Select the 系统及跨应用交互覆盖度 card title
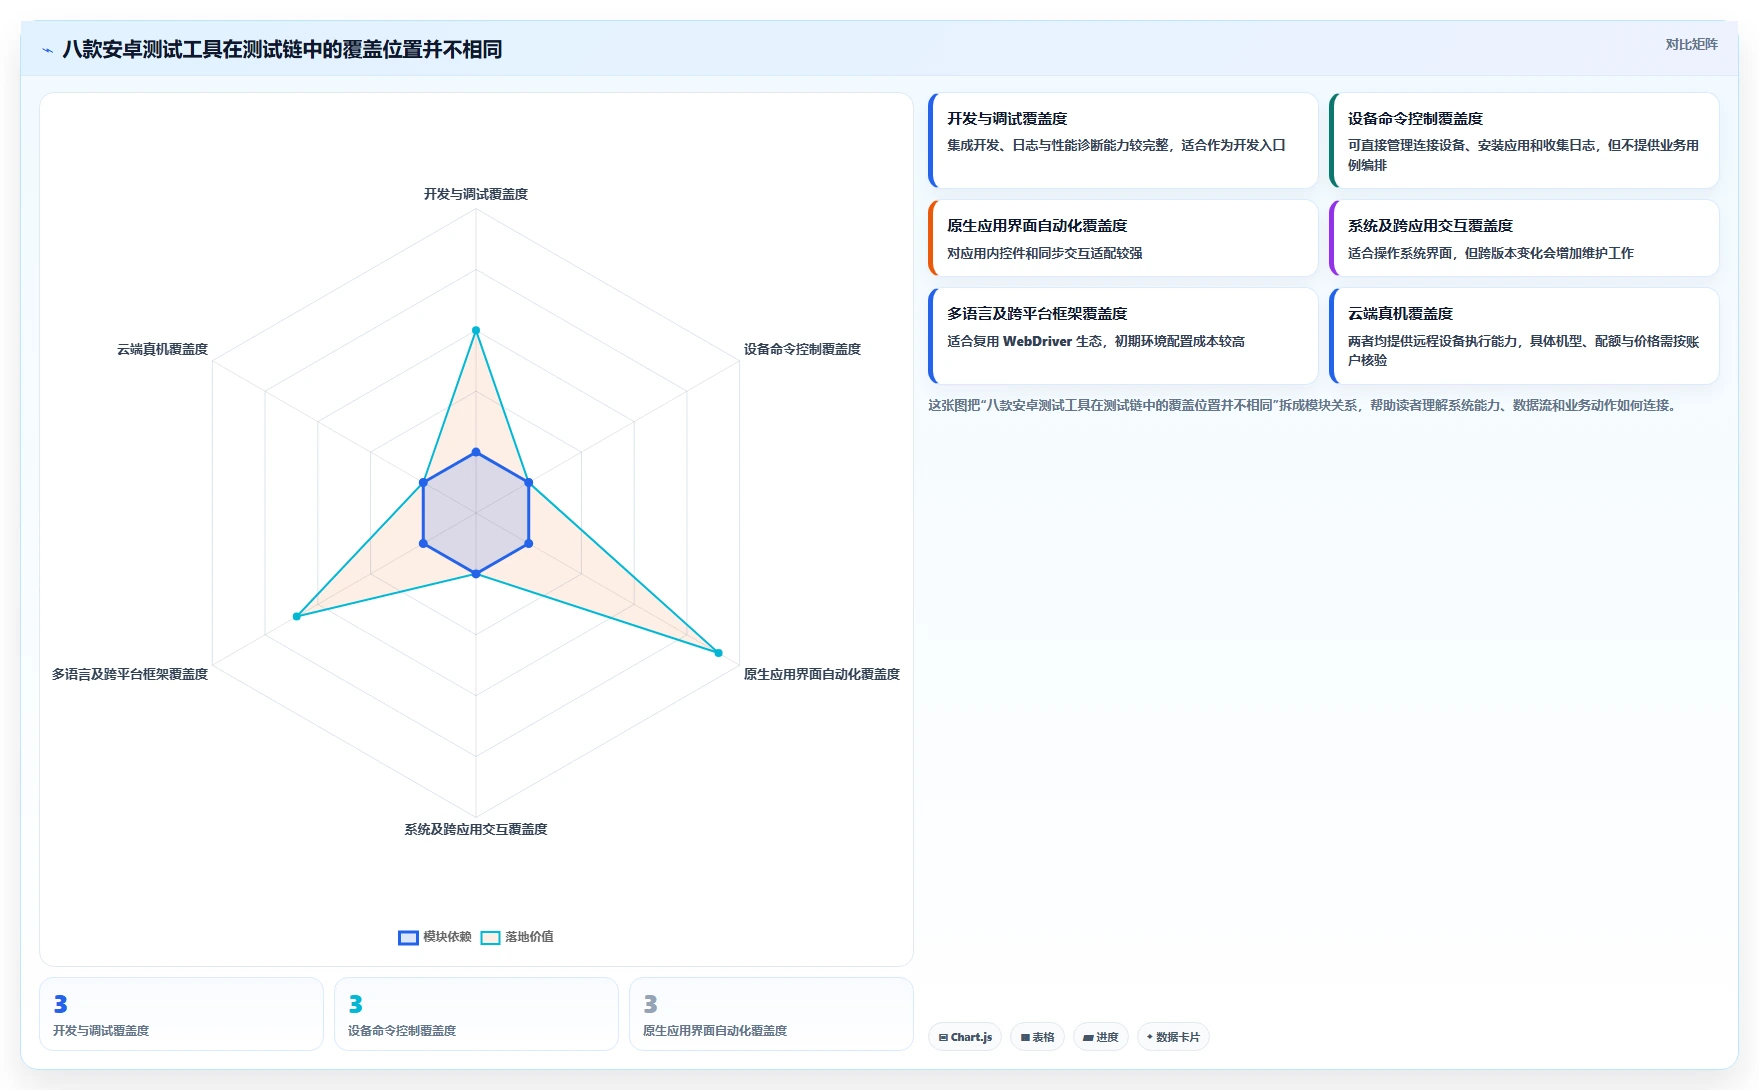The height and width of the screenshot is (1090, 1759). (x=1430, y=226)
